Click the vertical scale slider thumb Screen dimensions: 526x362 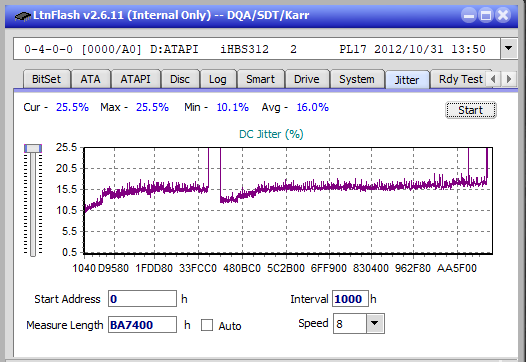(x=33, y=148)
